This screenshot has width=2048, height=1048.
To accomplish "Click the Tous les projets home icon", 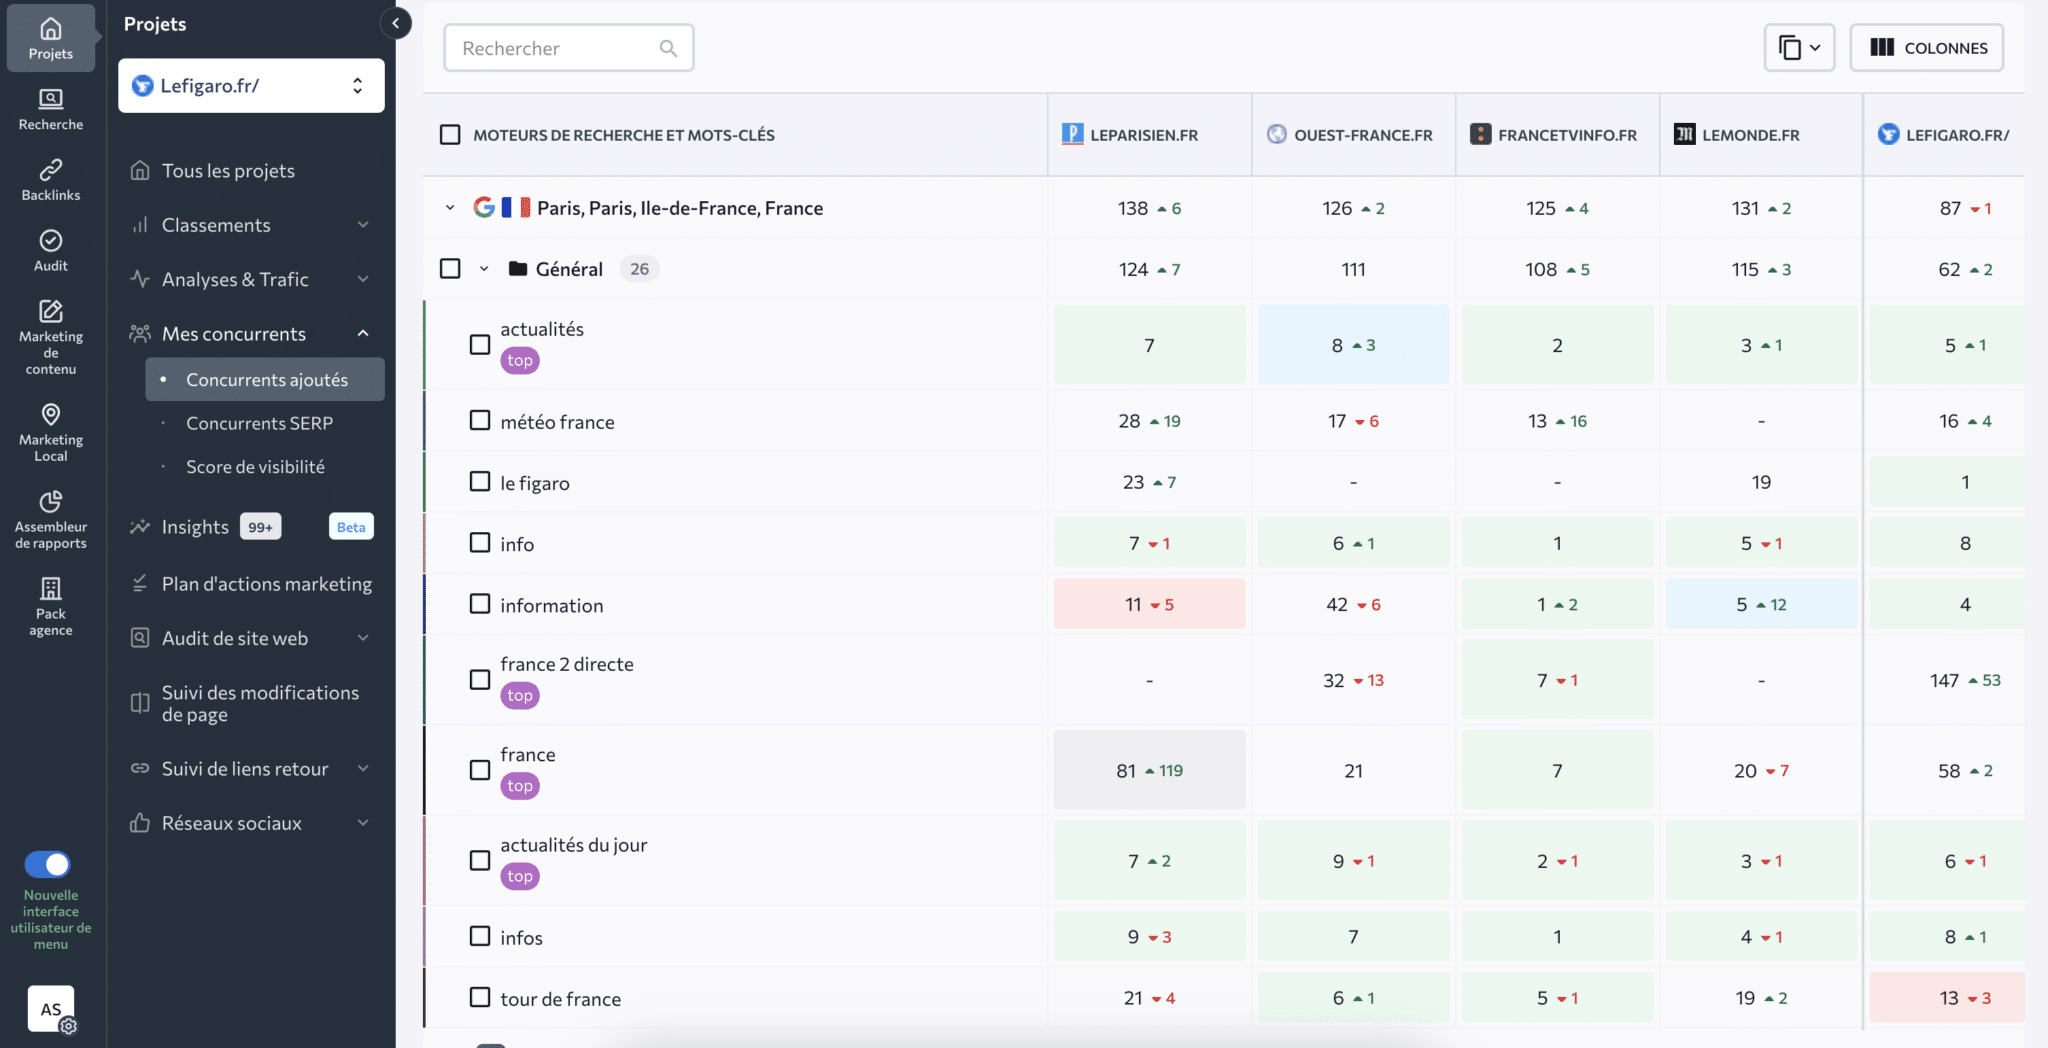I will 140,170.
